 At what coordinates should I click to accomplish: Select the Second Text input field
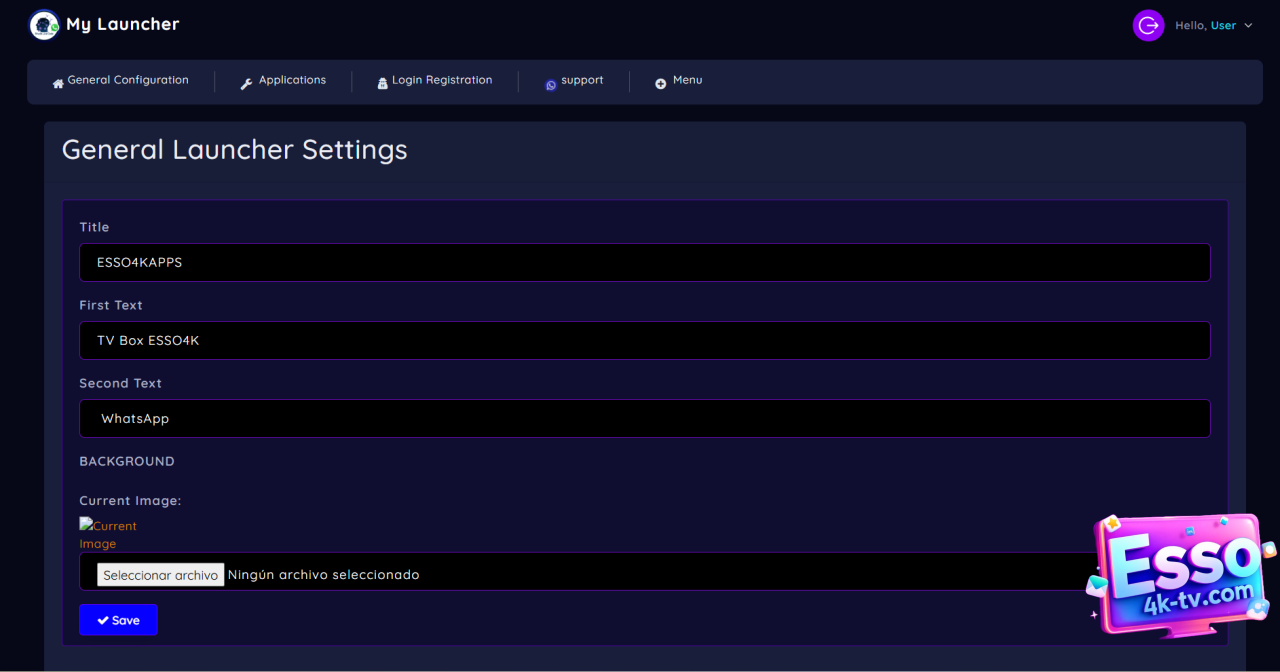(x=644, y=418)
